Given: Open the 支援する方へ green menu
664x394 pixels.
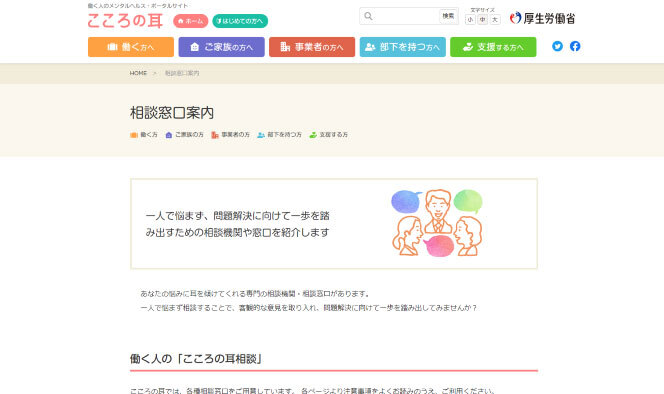Looking at the screenshot, I should pos(493,47).
